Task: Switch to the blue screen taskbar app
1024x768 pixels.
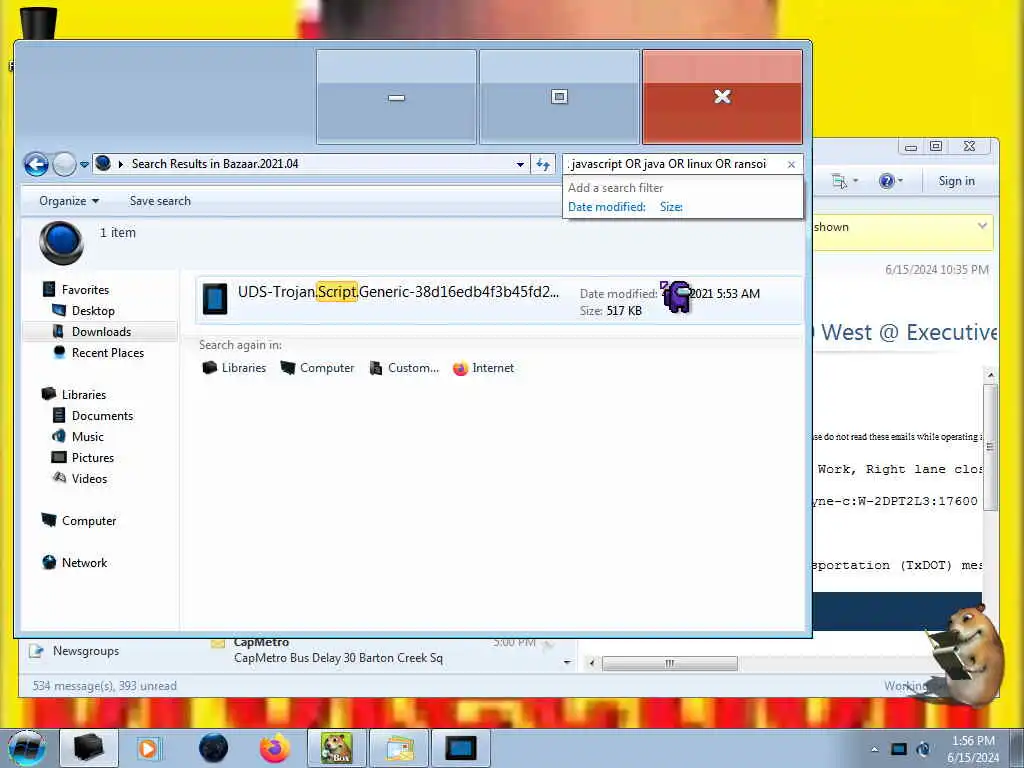Action: [x=461, y=748]
